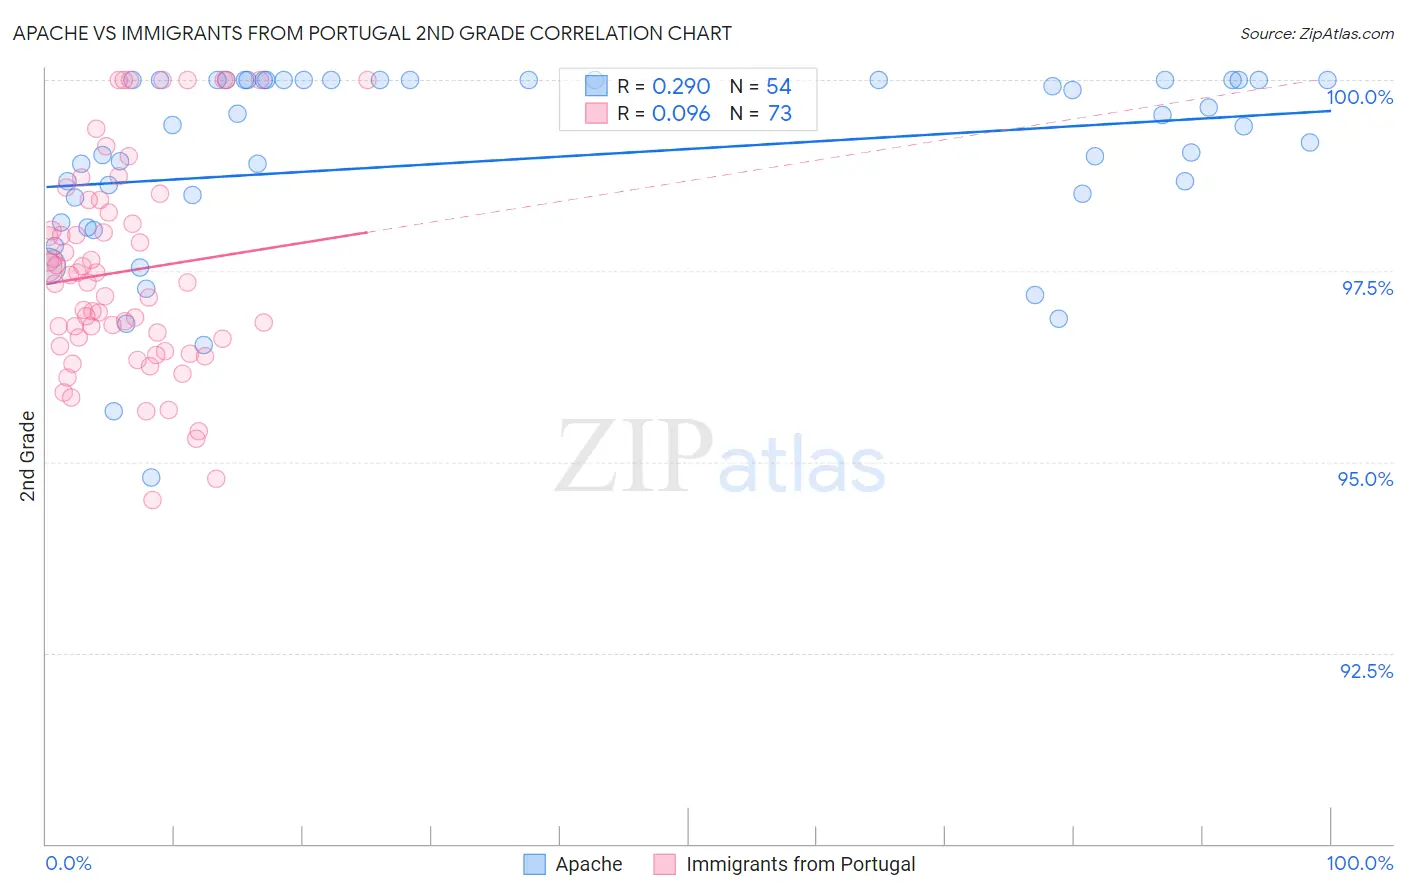Click the 97.5% y-axis tick label
The image size is (1406, 892).
point(1367,288)
